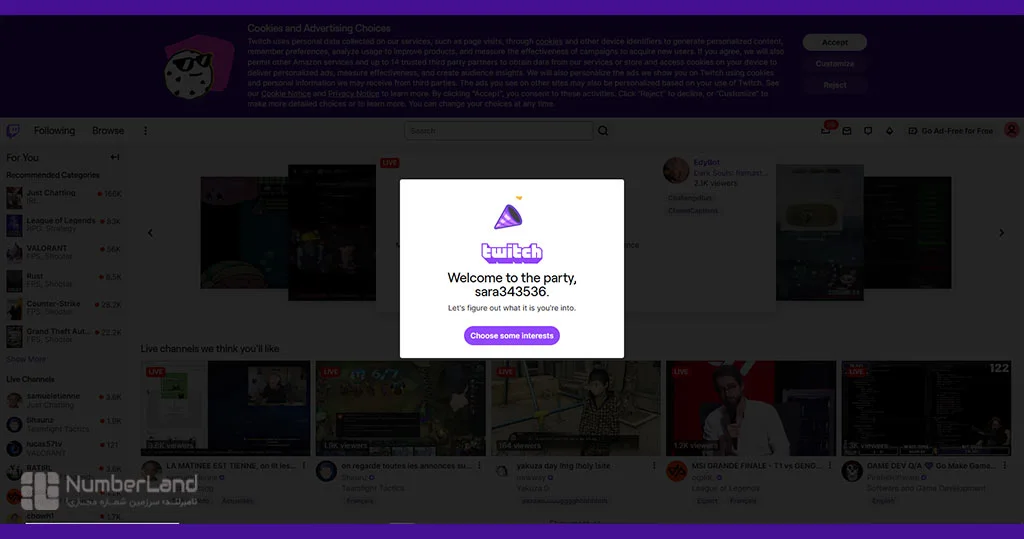The image size is (1024, 539).
Task: Reject cookies in the banner
Action: [x=835, y=85]
